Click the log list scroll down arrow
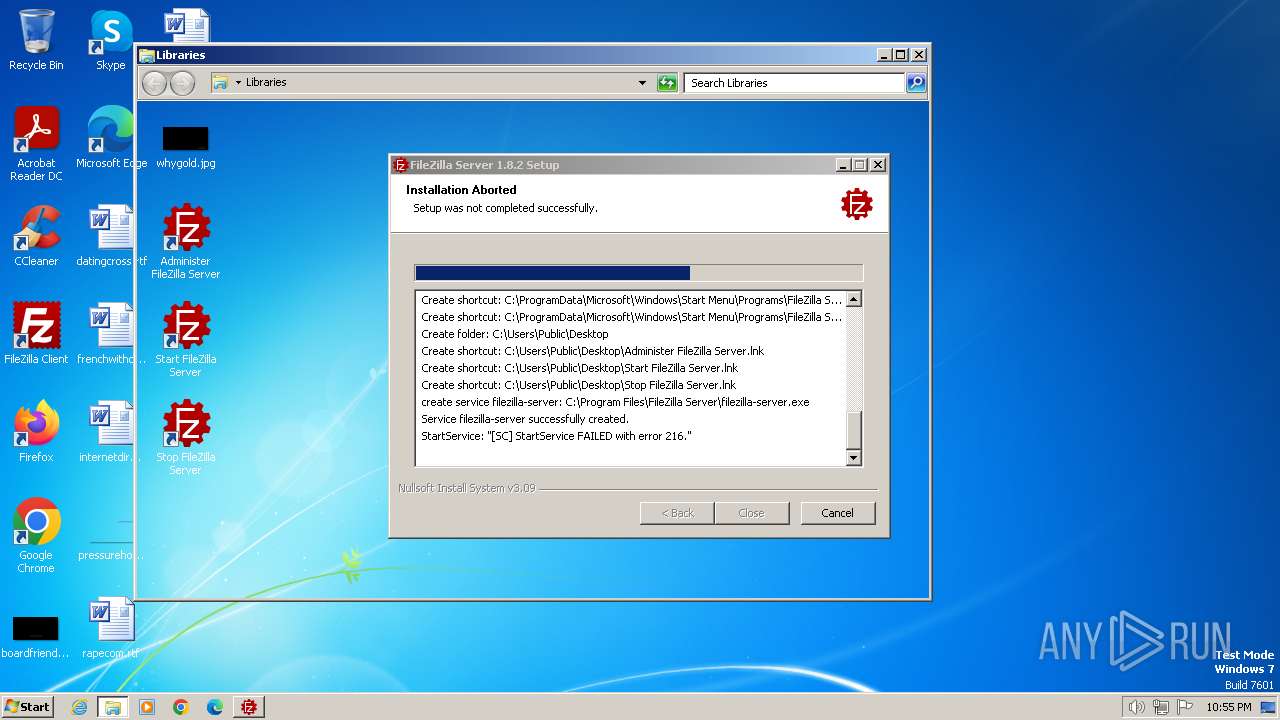The image size is (1280, 720). tap(854, 458)
